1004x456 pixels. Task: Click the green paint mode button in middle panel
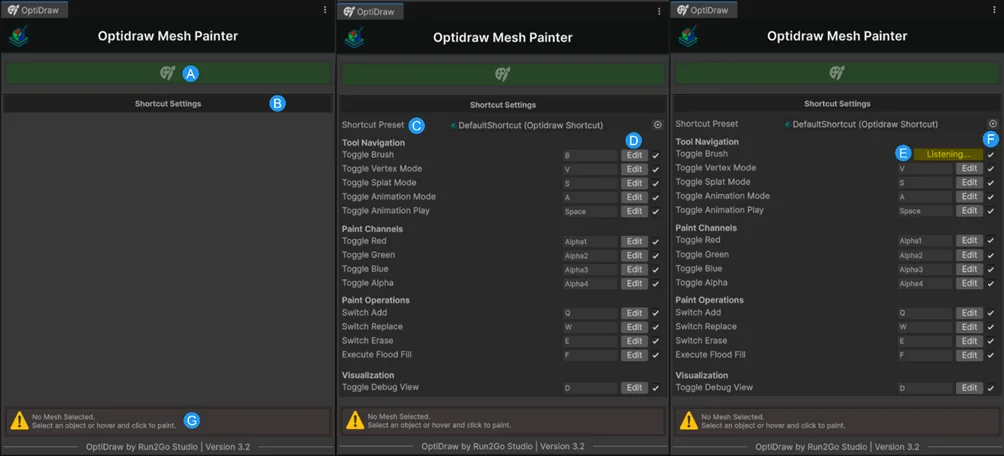point(503,74)
